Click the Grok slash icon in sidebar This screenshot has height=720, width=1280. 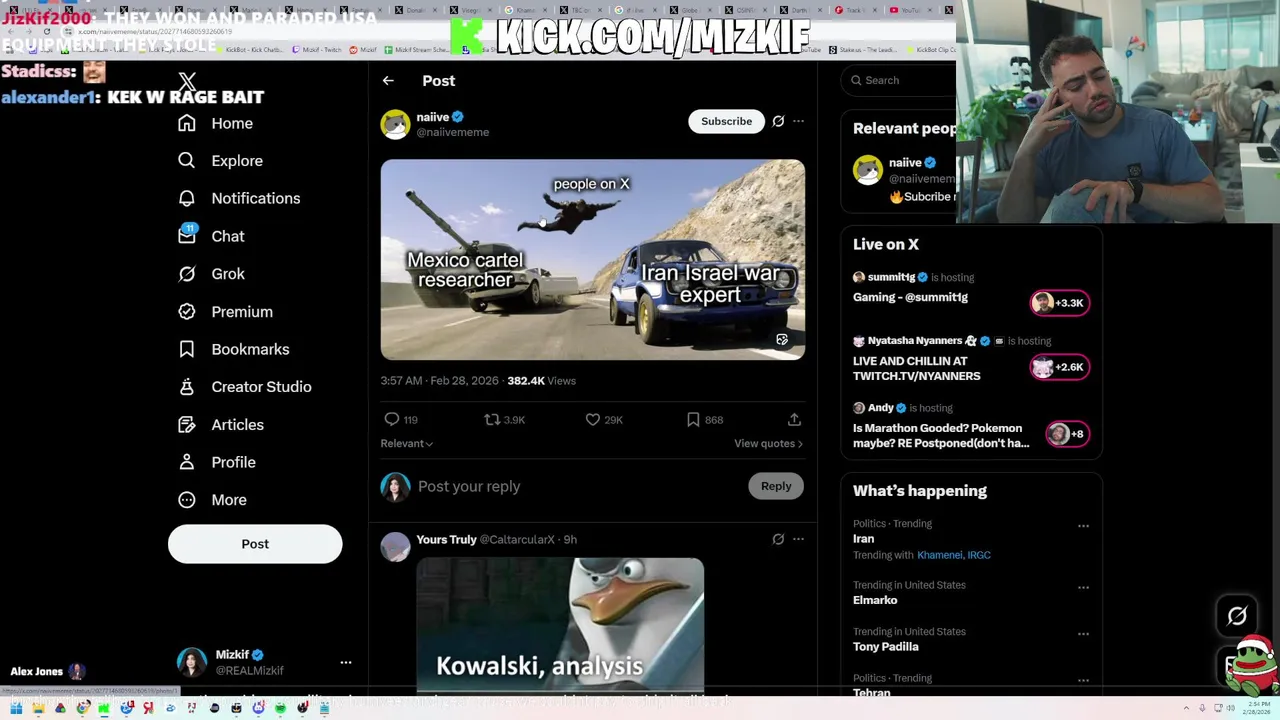pos(187,274)
